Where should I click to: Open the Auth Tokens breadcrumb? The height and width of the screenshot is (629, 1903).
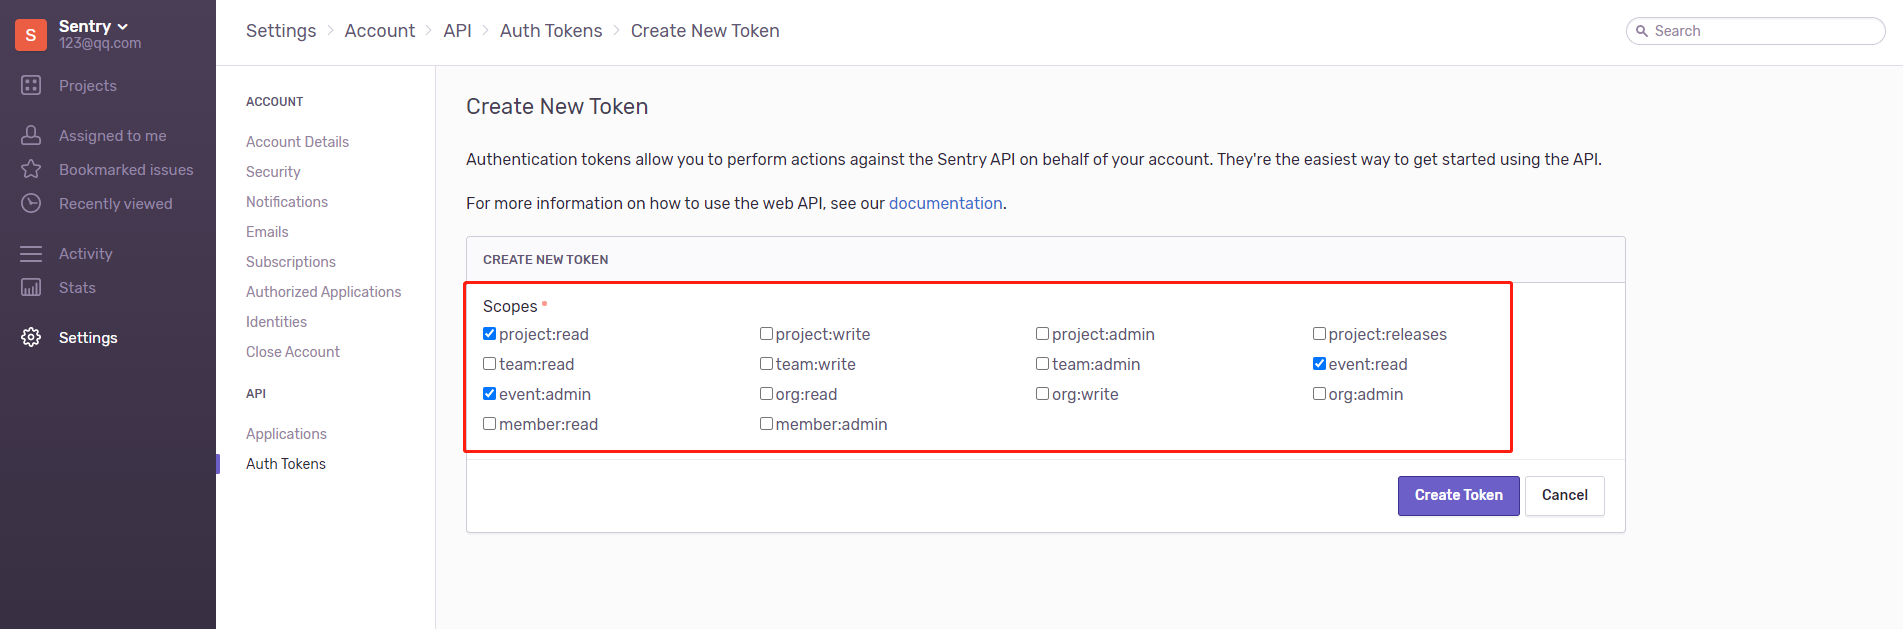pos(551,31)
